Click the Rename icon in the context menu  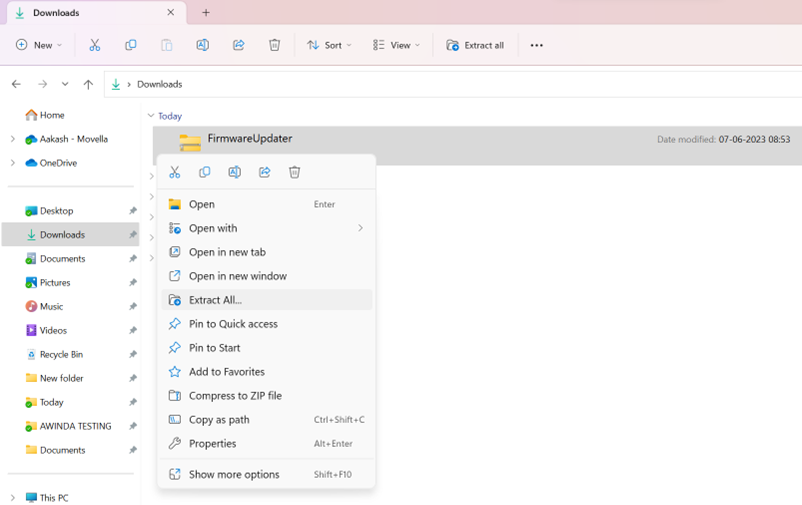point(234,172)
